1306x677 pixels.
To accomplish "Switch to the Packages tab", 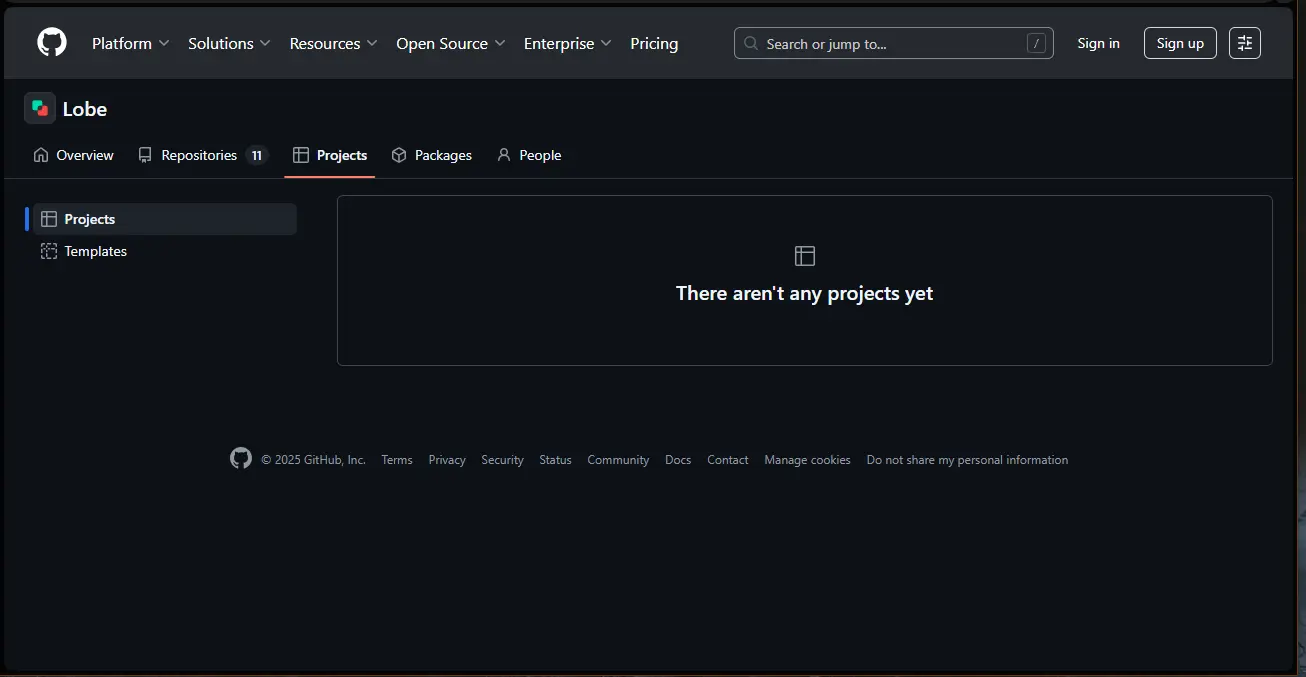I will point(431,155).
